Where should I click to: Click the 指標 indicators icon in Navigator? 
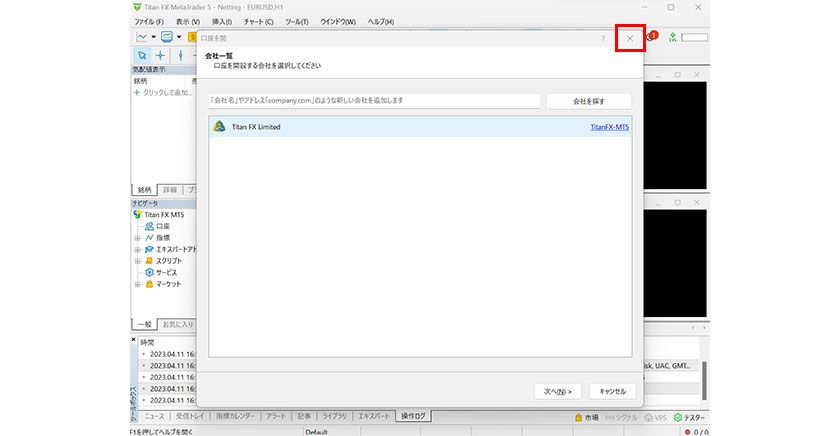click(149, 238)
